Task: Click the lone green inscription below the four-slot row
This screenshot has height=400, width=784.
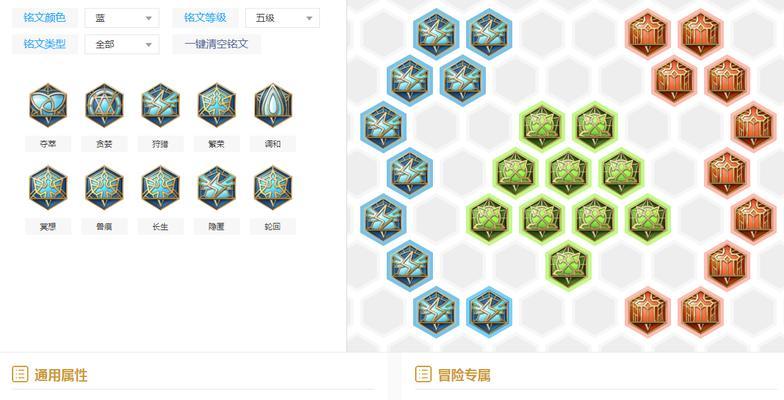Action: coord(568,266)
